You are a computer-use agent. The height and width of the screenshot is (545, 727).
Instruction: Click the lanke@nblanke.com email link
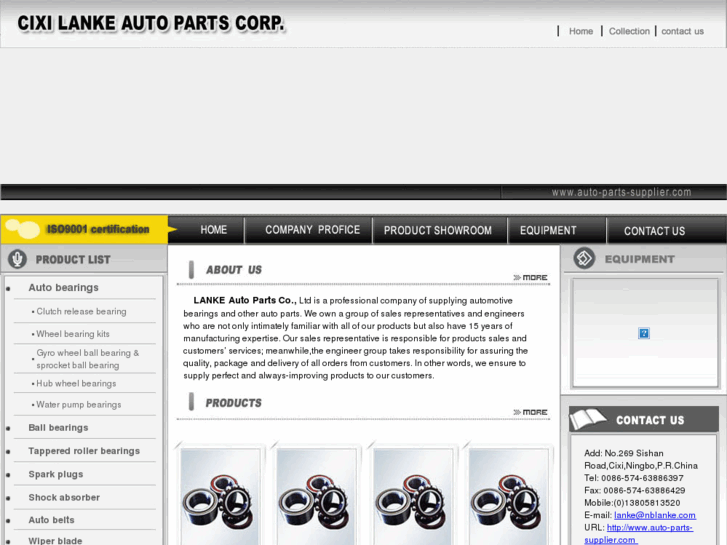click(655, 515)
